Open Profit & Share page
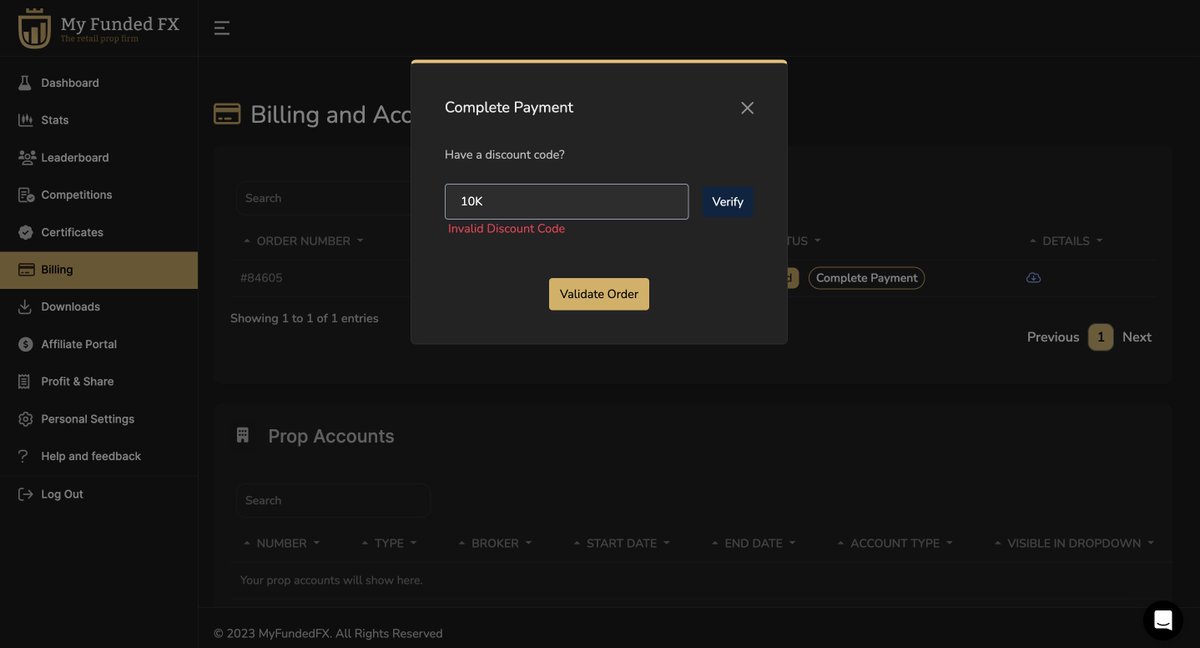The image size is (1200, 648). tap(98, 382)
